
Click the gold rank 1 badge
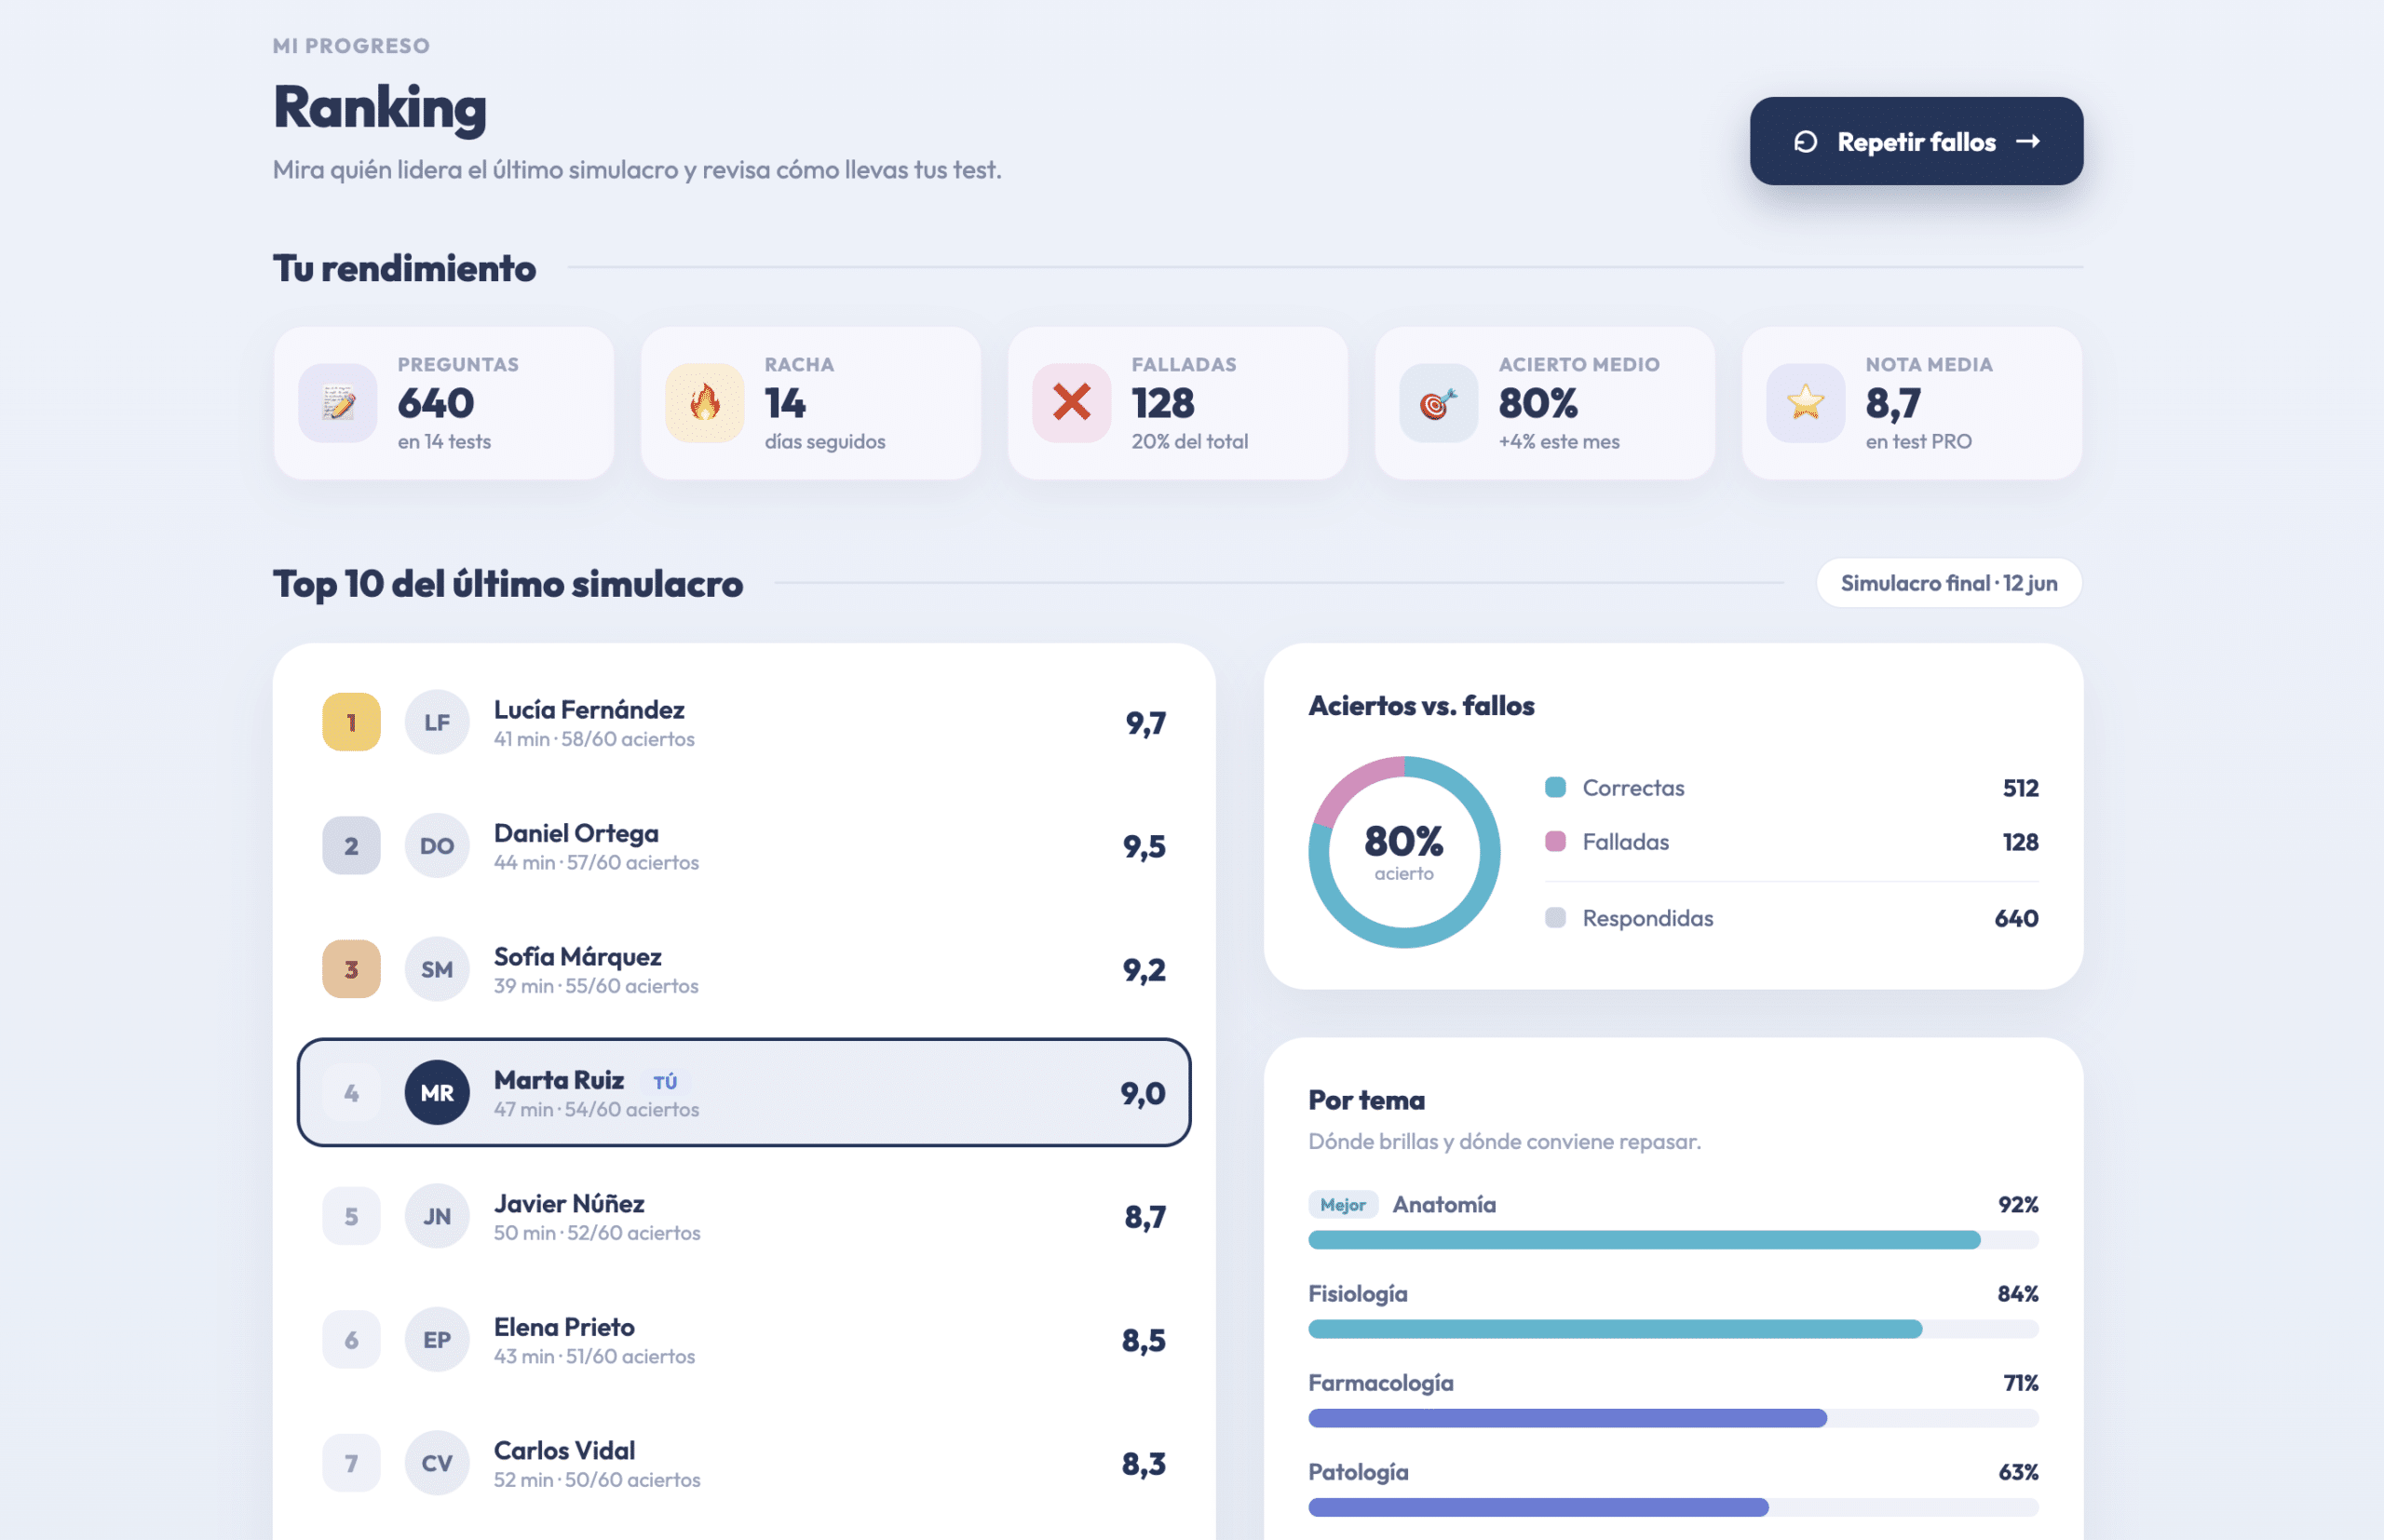(x=351, y=722)
